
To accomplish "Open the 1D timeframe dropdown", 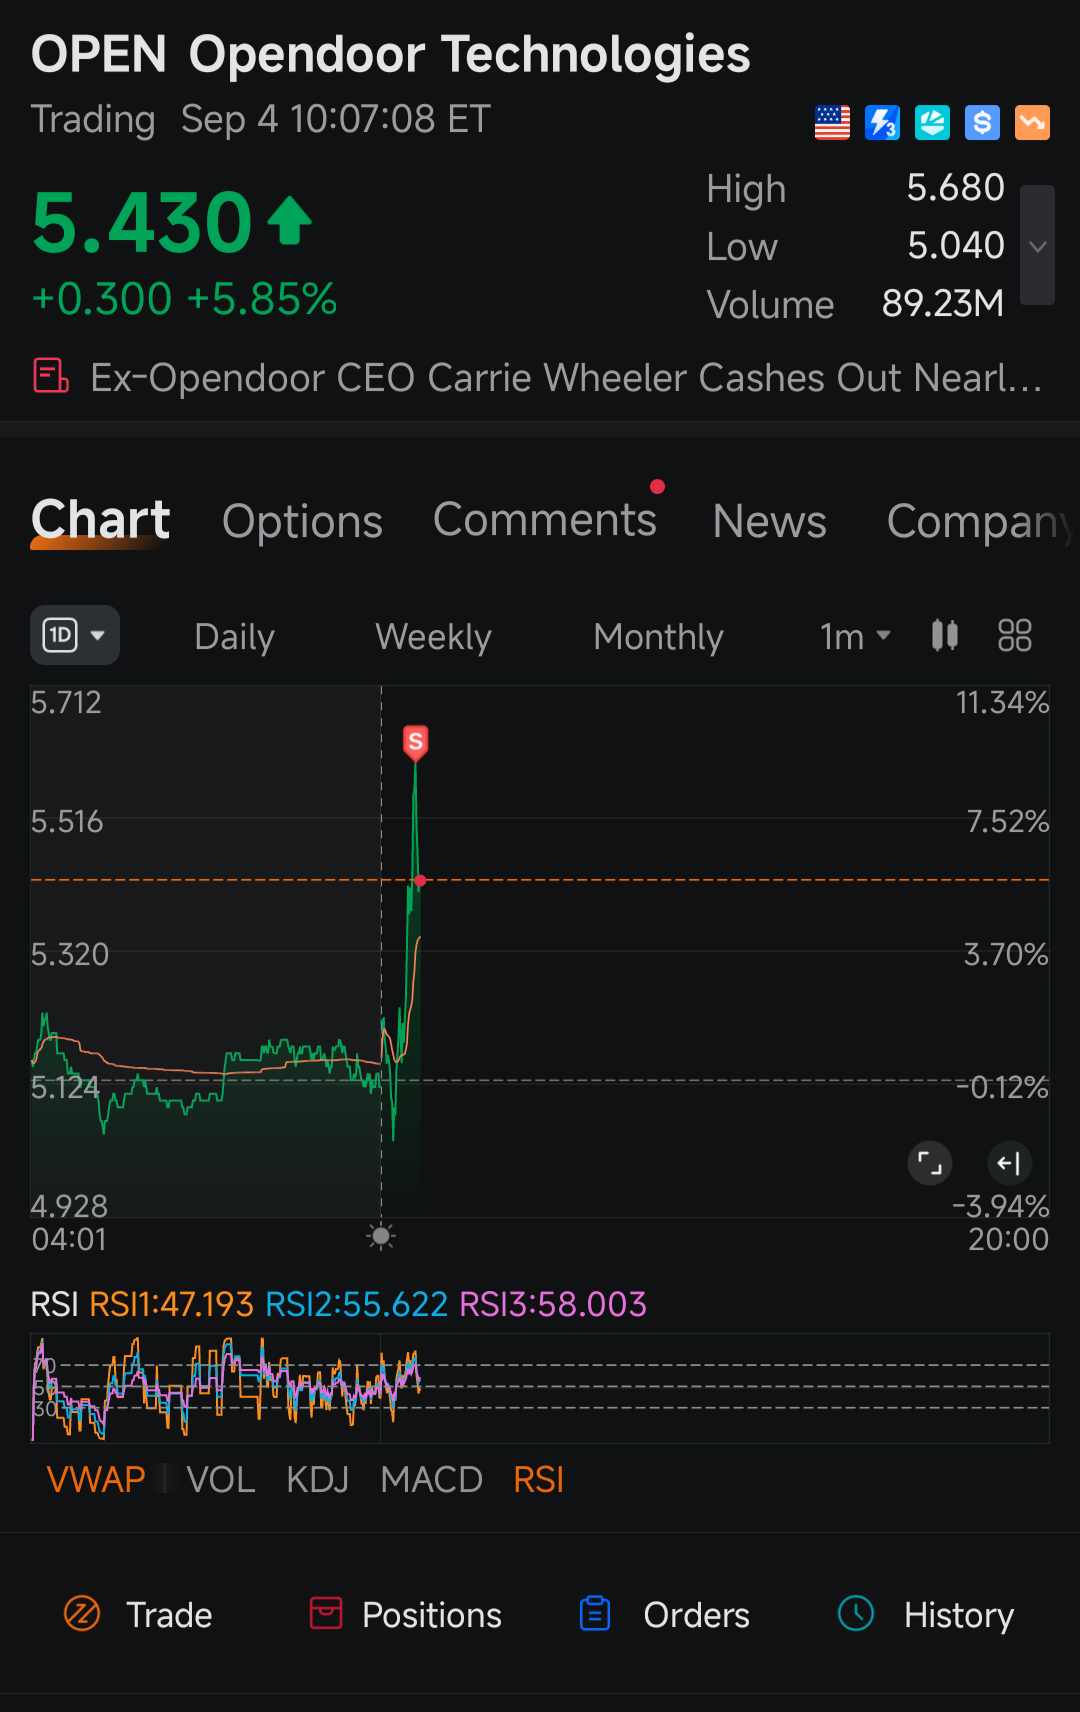I will click(75, 635).
